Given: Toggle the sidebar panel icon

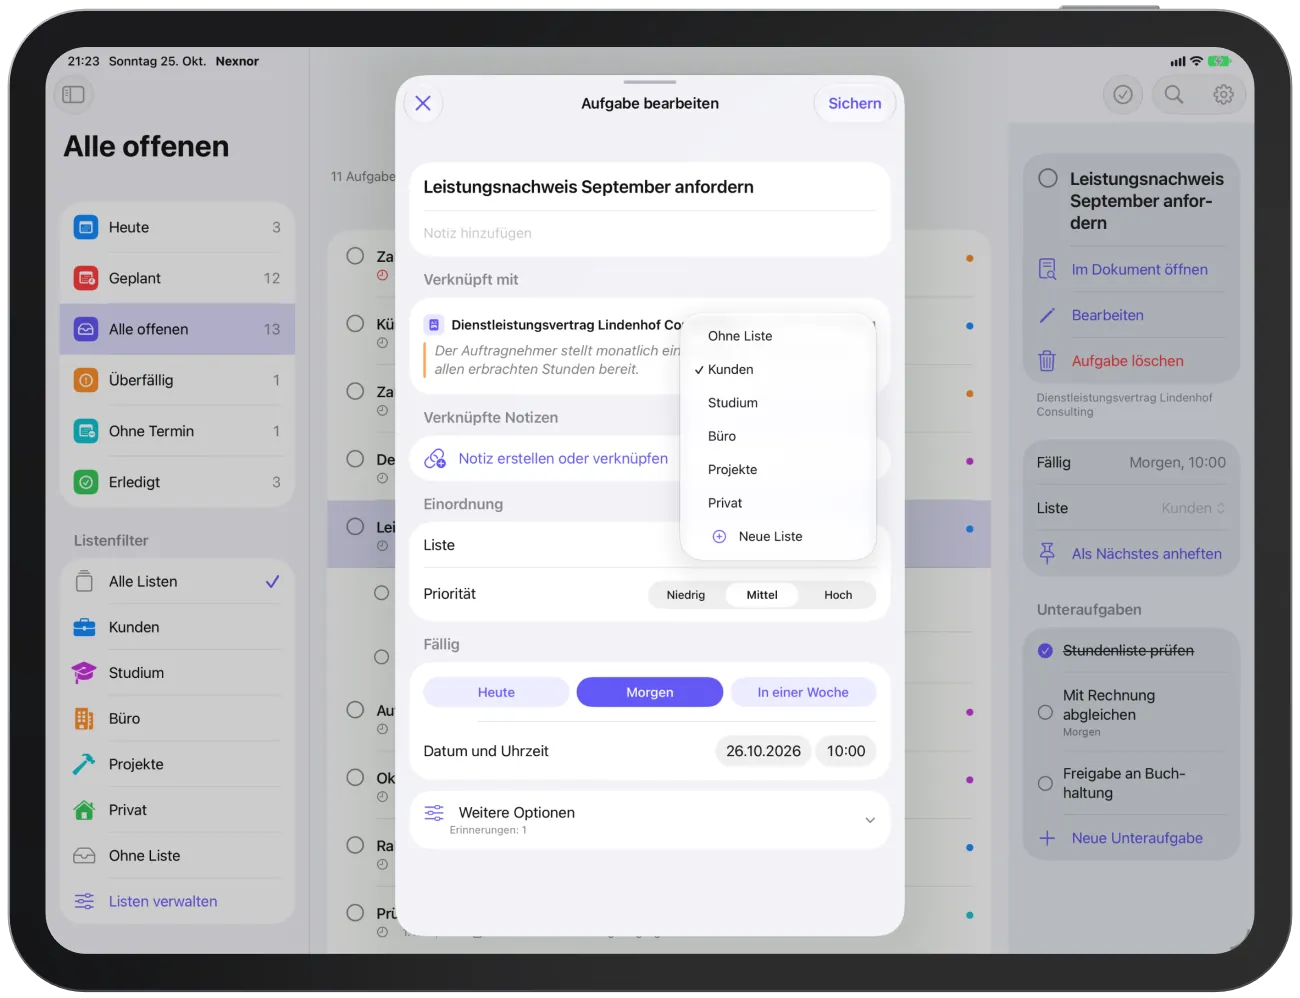Looking at the screenshot, I should (x=73, y=94).
